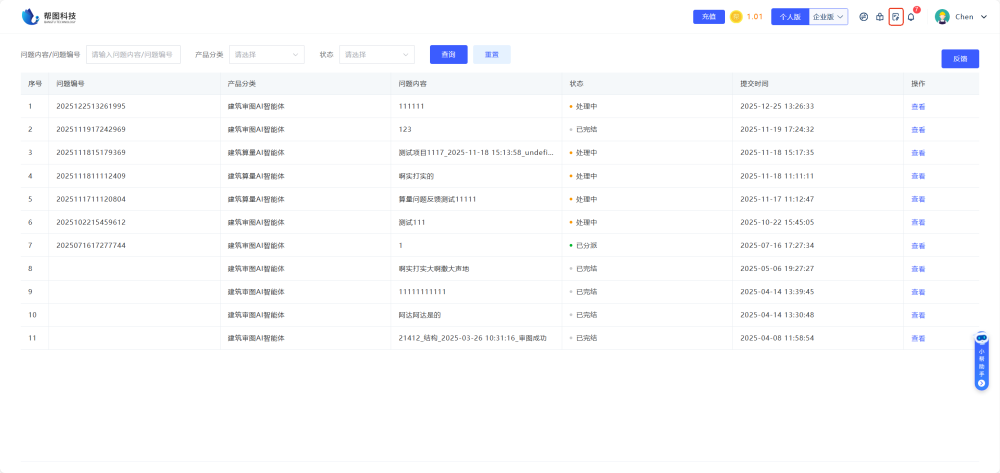
Task: Click 查看 in row 11
Action: pyautogui.click(x=918, y=338)
